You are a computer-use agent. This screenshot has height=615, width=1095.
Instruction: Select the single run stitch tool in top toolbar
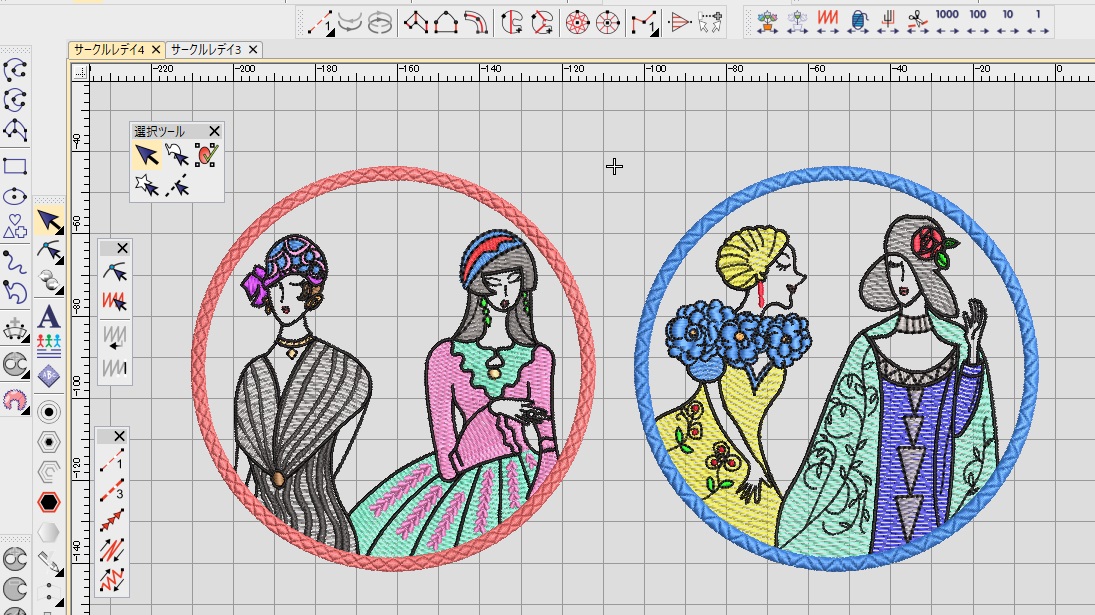pos(320,23)
